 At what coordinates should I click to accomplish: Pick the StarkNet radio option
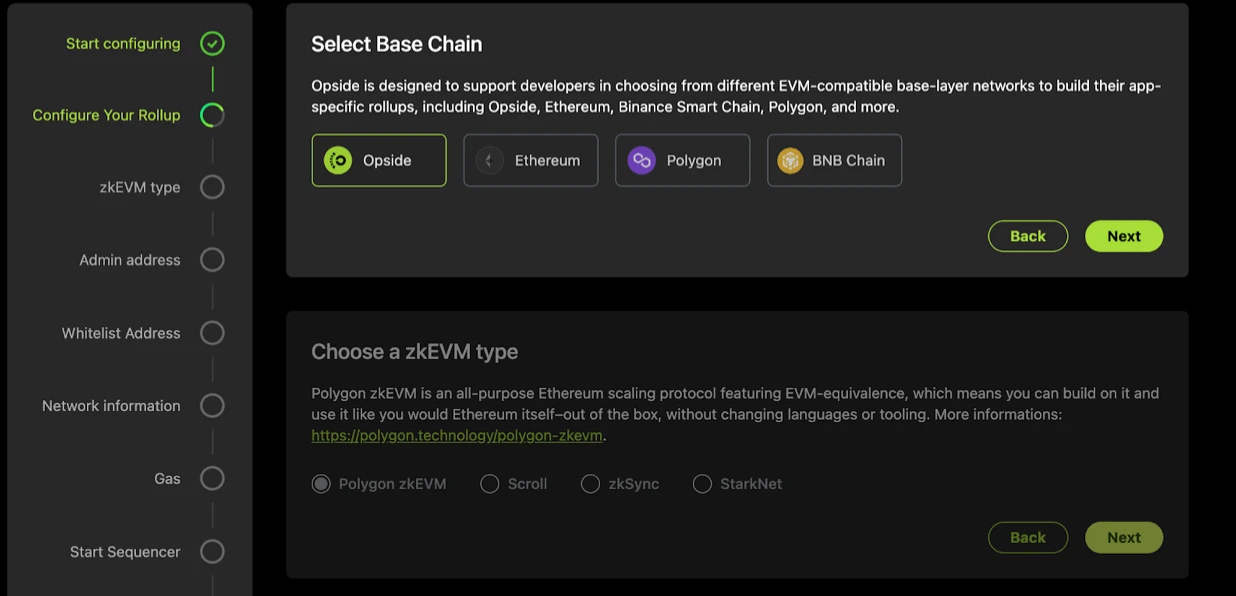[703, 484]
